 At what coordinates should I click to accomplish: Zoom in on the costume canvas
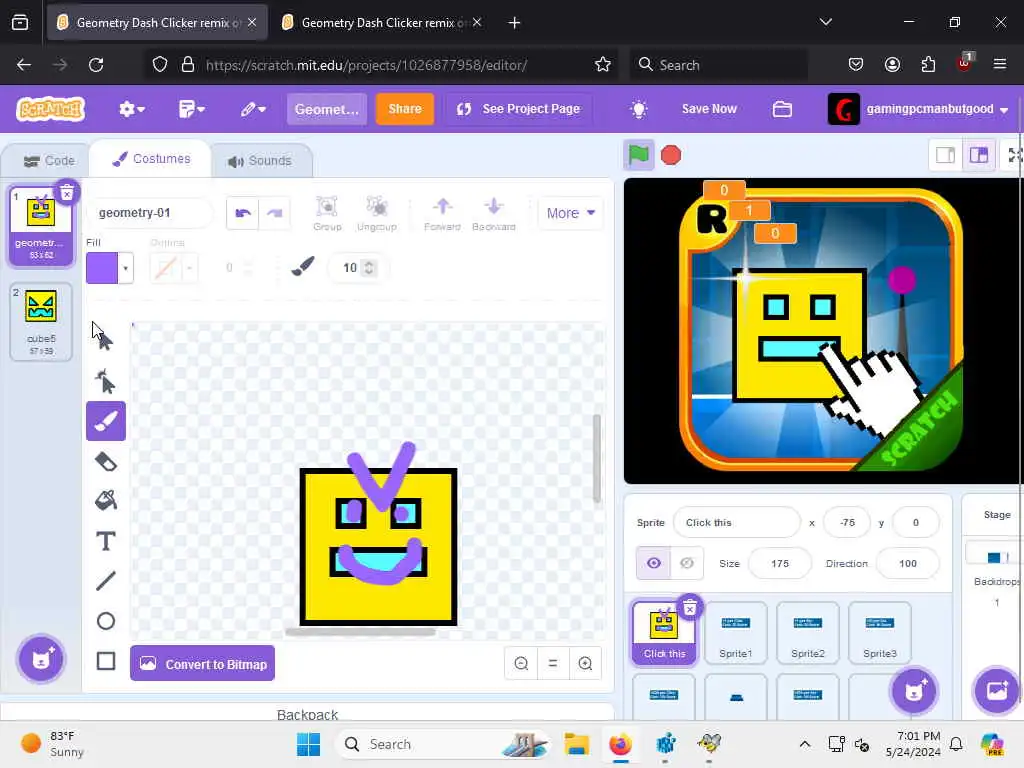[x=585, y=664]
